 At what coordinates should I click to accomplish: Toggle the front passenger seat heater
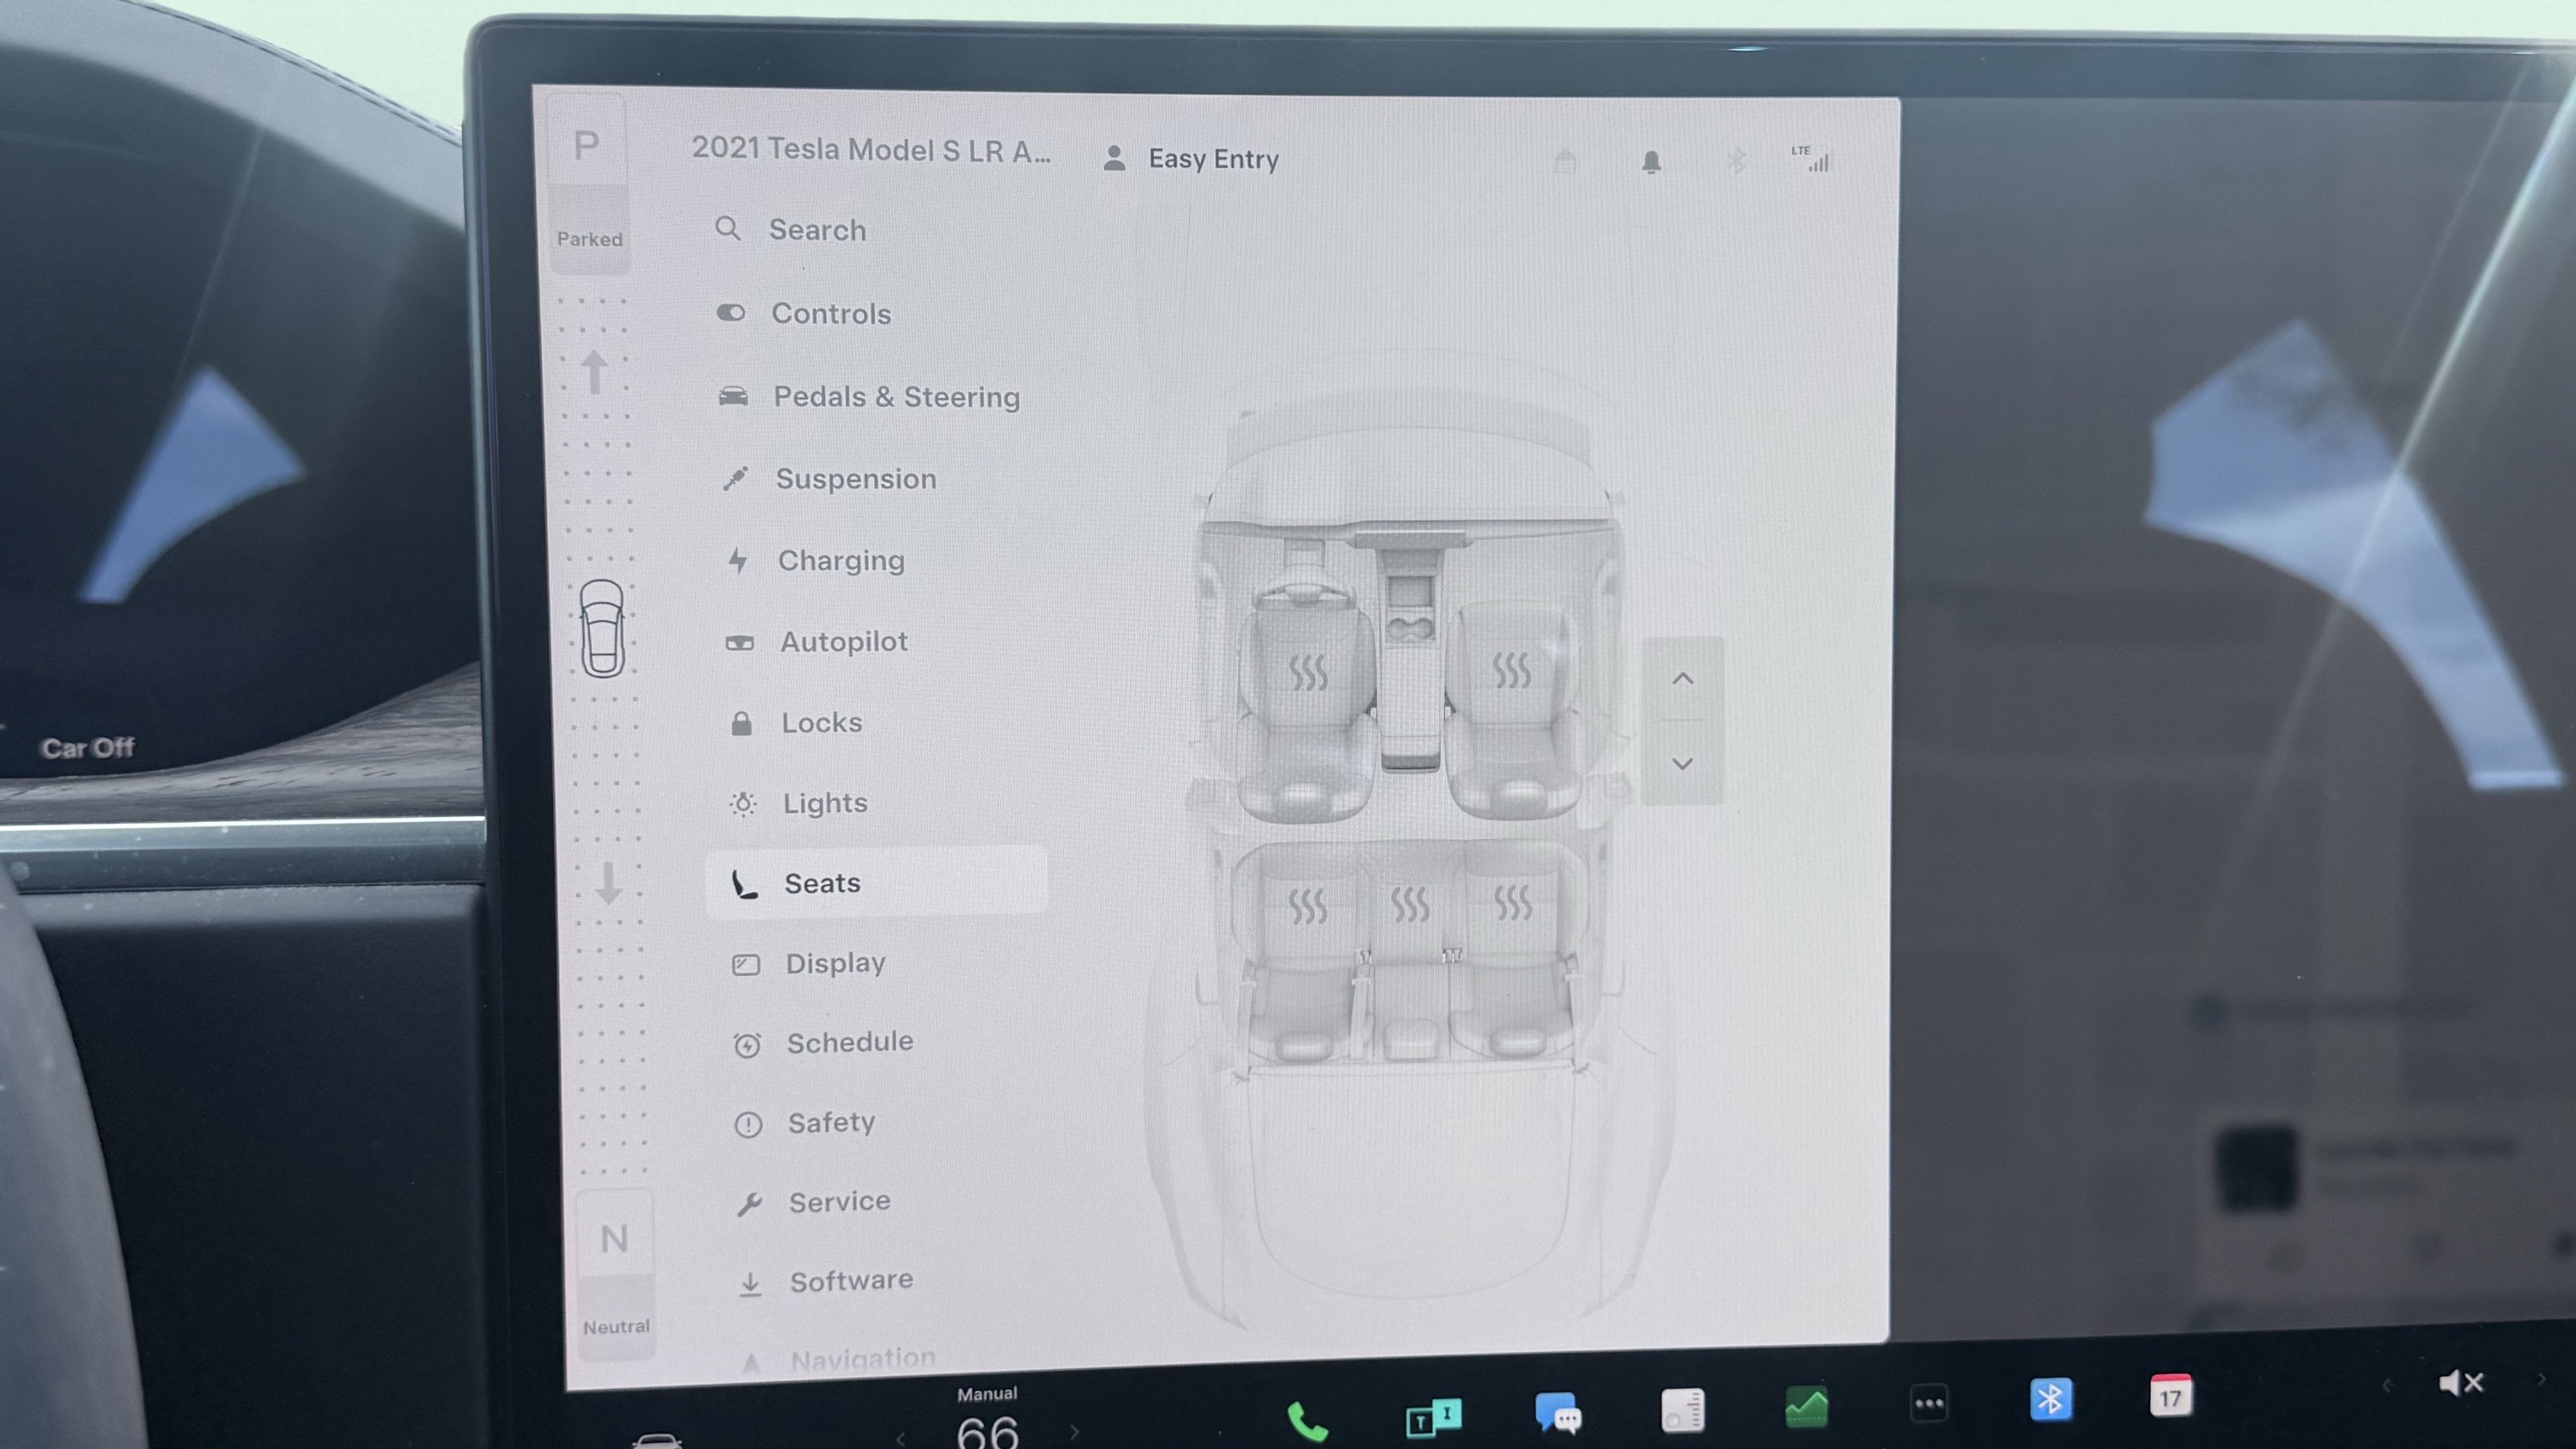click(x=1511, y=669)
